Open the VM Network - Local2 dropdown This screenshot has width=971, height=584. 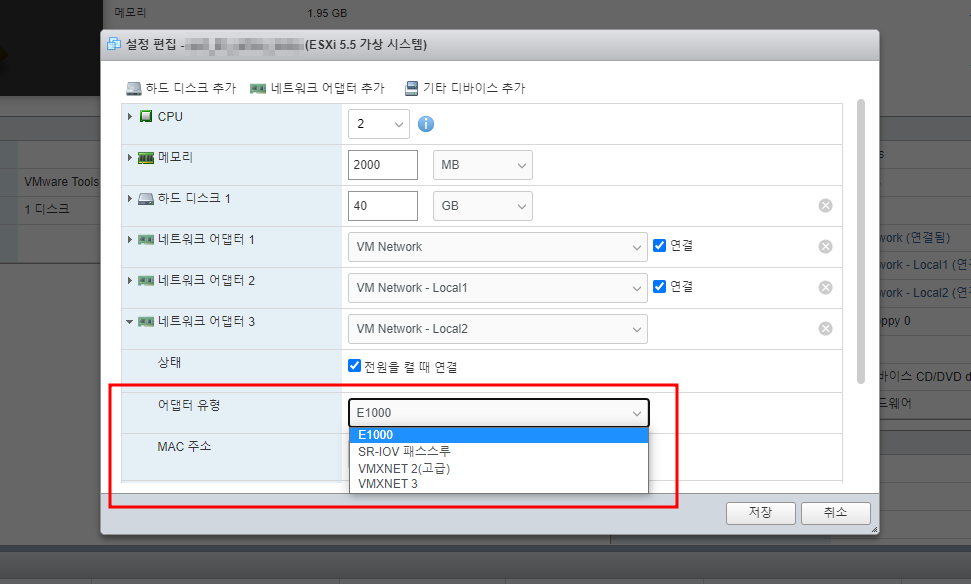coord(497,329)
